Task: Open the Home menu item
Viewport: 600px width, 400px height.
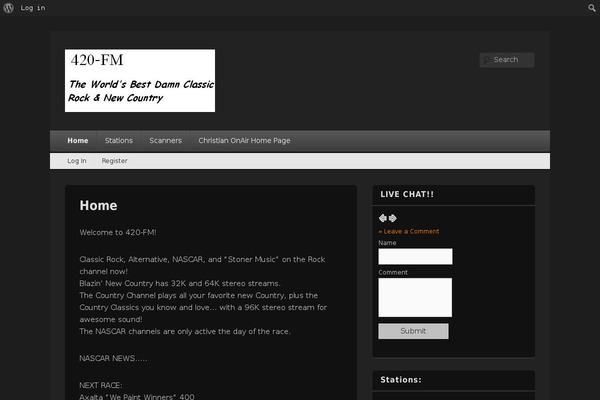Action: (x=78, y=140)
